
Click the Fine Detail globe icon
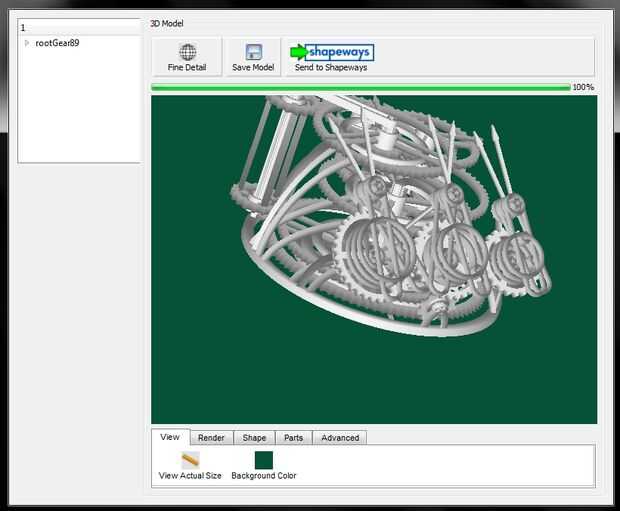pos(187,52)
